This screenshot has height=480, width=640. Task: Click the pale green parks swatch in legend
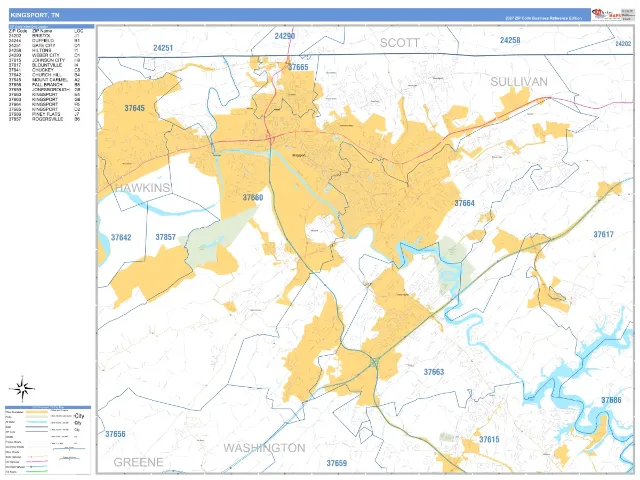pyautogui.click(x=37, y=417)
